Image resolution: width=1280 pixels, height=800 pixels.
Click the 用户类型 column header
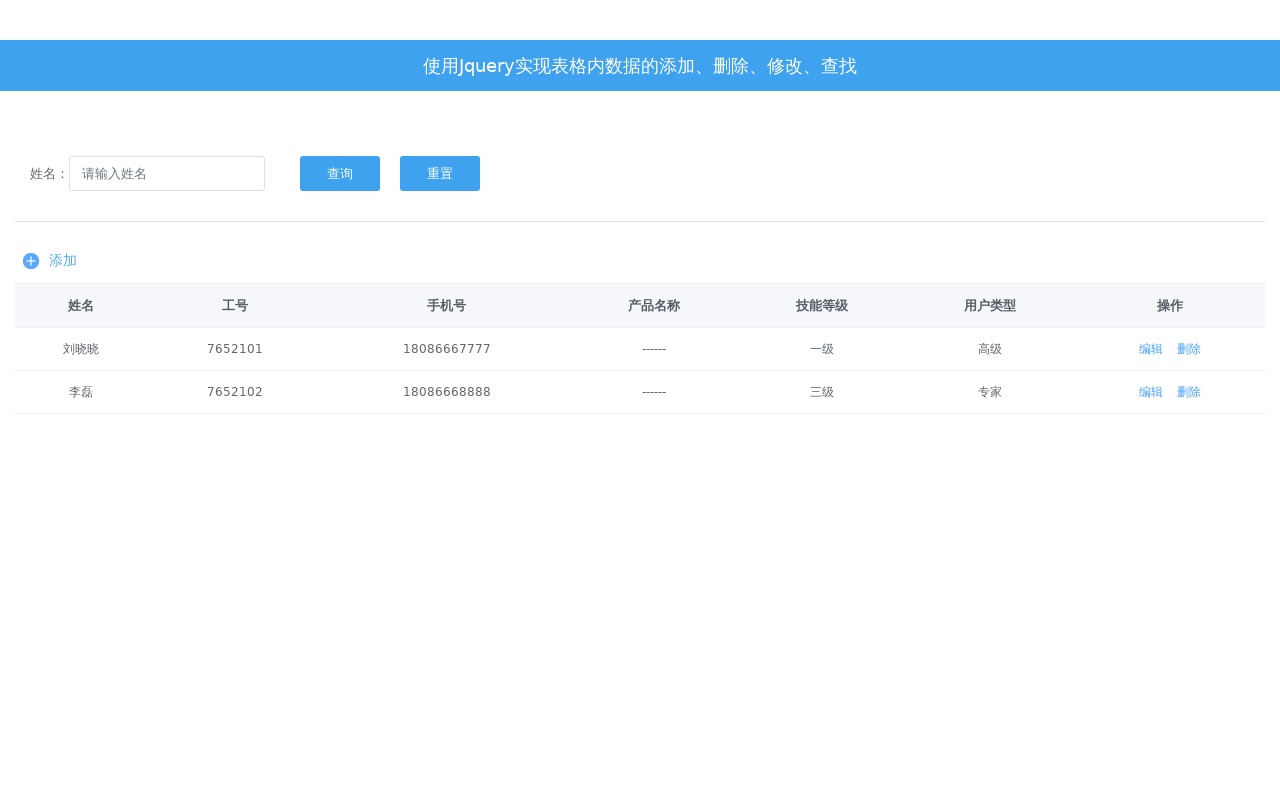click(x=990, y=306)
